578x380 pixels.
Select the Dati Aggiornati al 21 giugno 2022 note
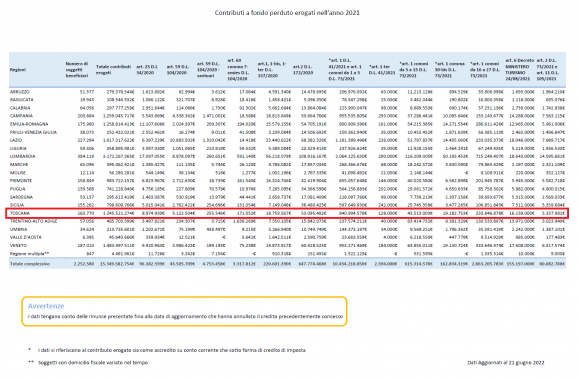(x=506, y=363)
